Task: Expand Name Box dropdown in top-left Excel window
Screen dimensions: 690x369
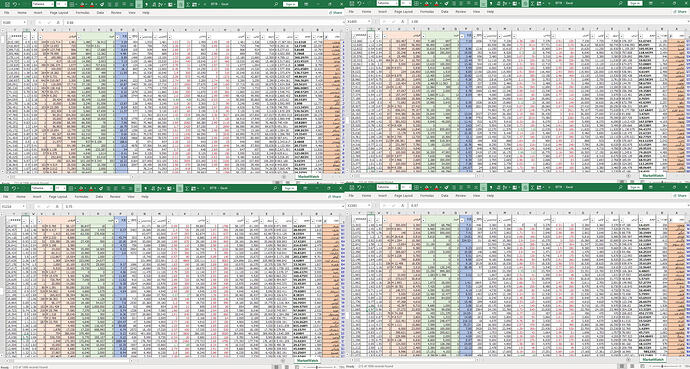Action: coord(25,22)
